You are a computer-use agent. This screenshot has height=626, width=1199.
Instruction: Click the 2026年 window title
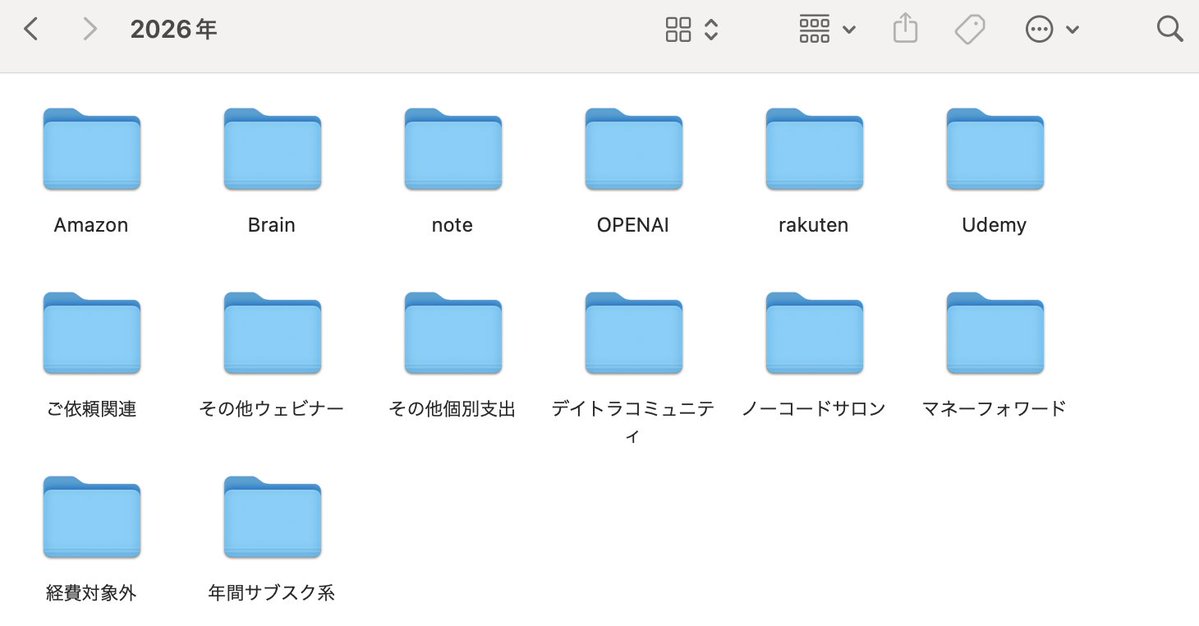[x=174, y=29]
